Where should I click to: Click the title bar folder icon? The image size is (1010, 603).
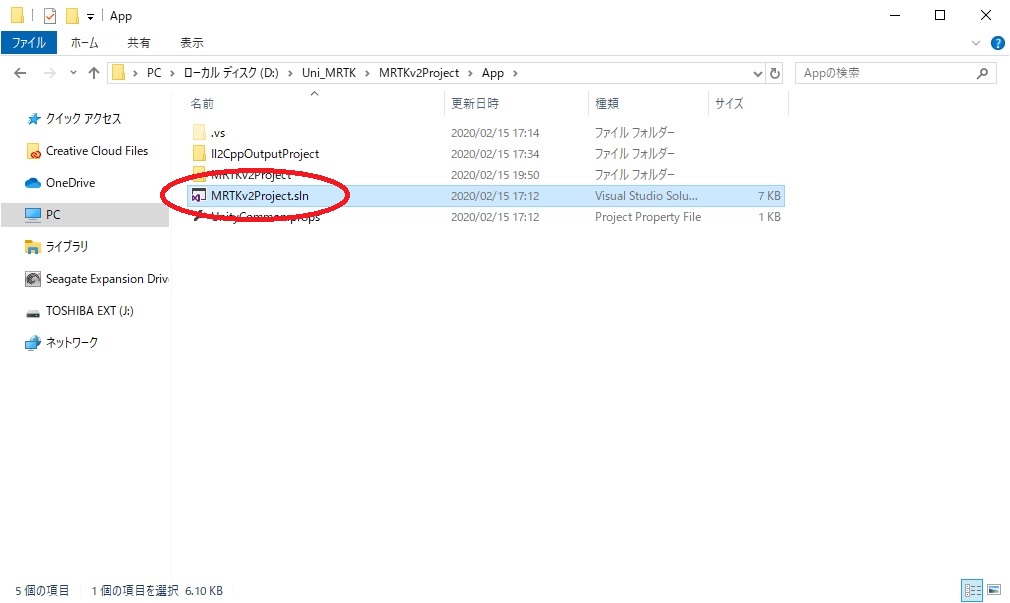[17, 15]
